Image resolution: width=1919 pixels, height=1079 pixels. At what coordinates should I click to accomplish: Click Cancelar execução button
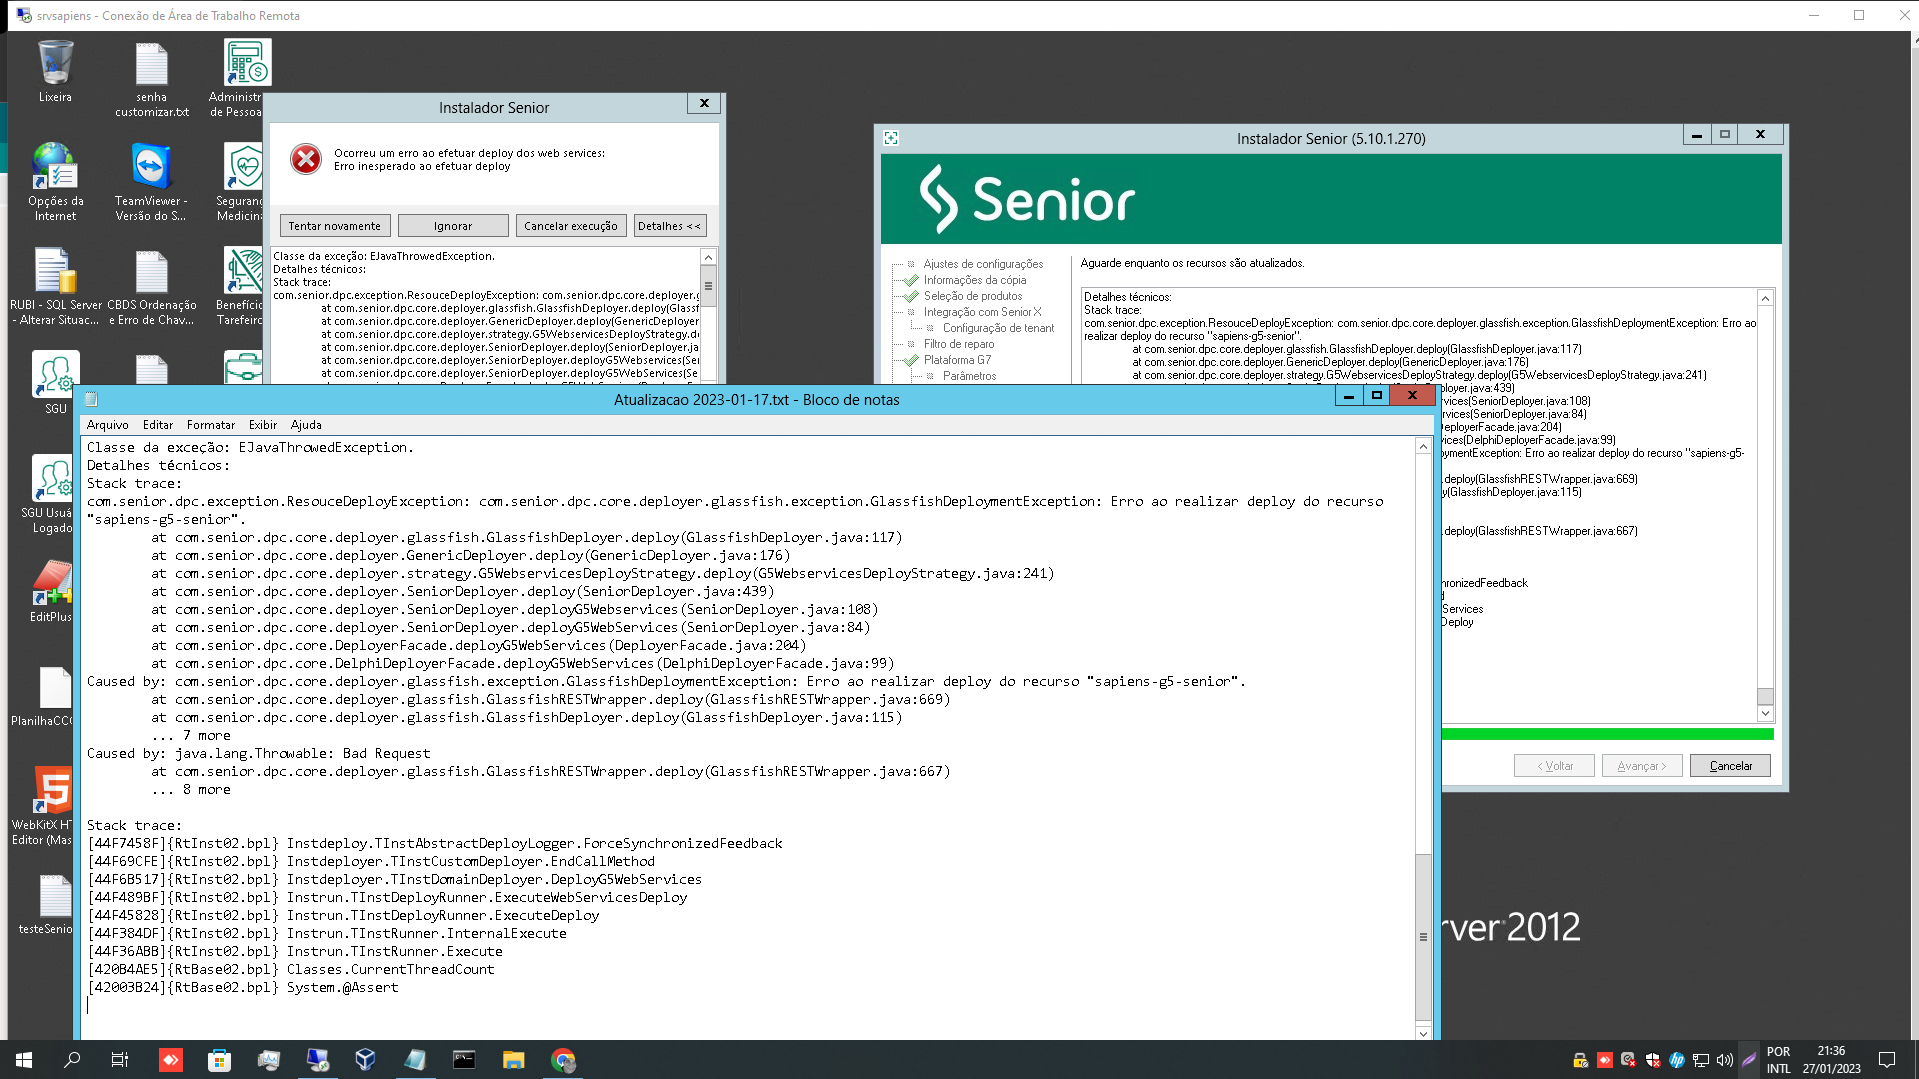pyautogui.click(x=571, y=226)
